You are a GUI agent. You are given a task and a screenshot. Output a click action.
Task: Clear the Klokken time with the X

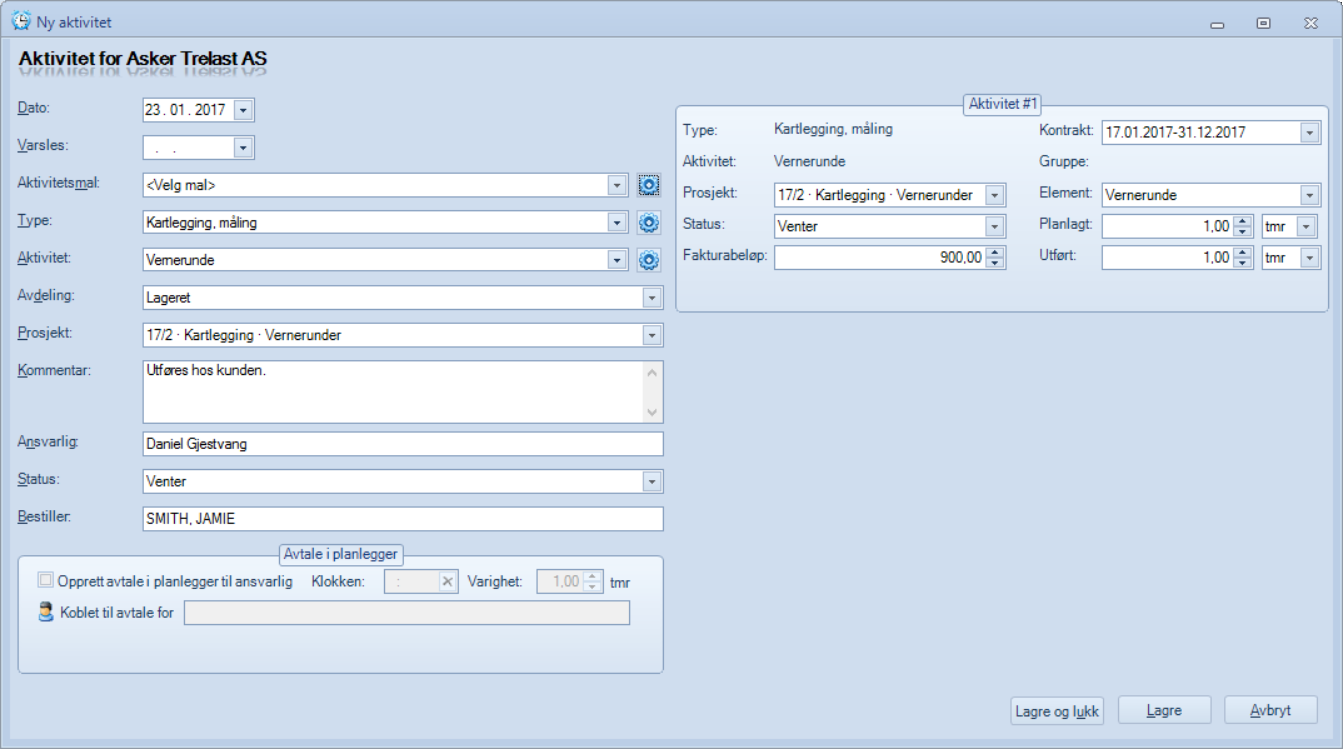coord(448,581)
